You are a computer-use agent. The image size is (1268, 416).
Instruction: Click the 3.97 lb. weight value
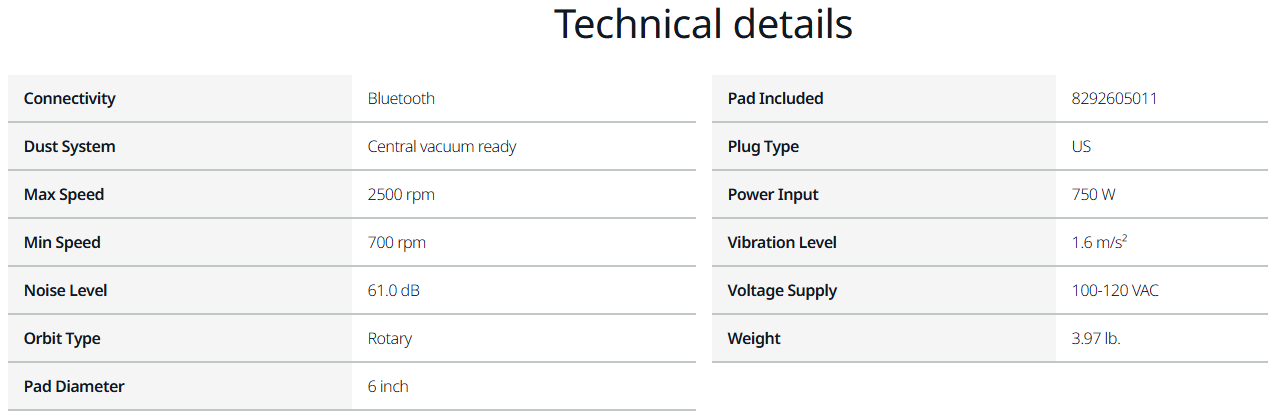pyautogui.click(x=1096, y=338)
